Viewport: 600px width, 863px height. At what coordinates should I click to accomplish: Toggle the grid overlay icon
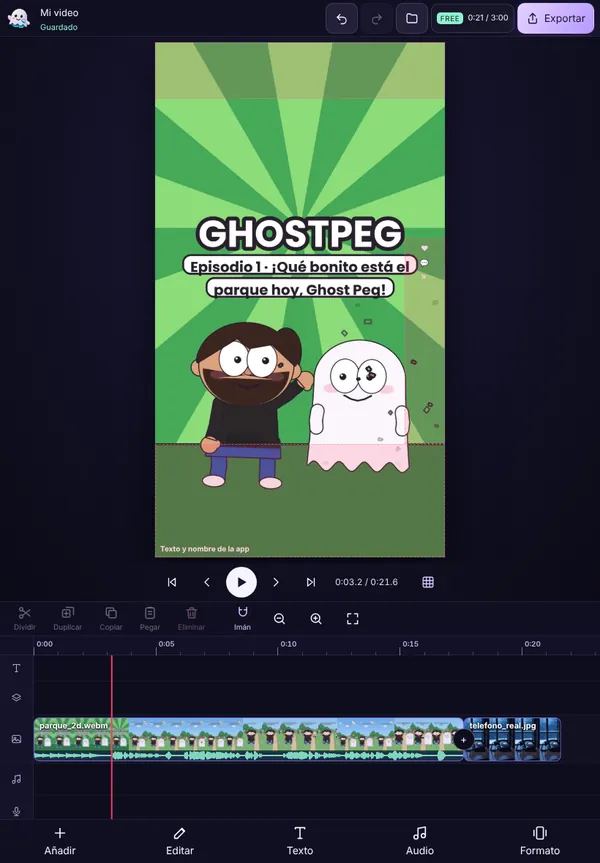coord(428,582)
